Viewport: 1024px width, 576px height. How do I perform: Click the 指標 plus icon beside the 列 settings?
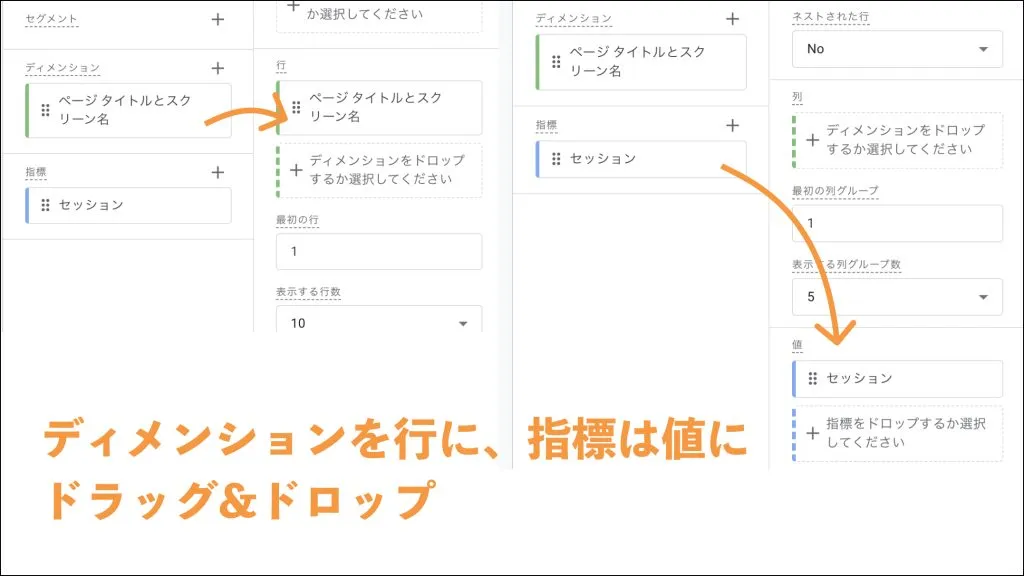click(732, 125)
